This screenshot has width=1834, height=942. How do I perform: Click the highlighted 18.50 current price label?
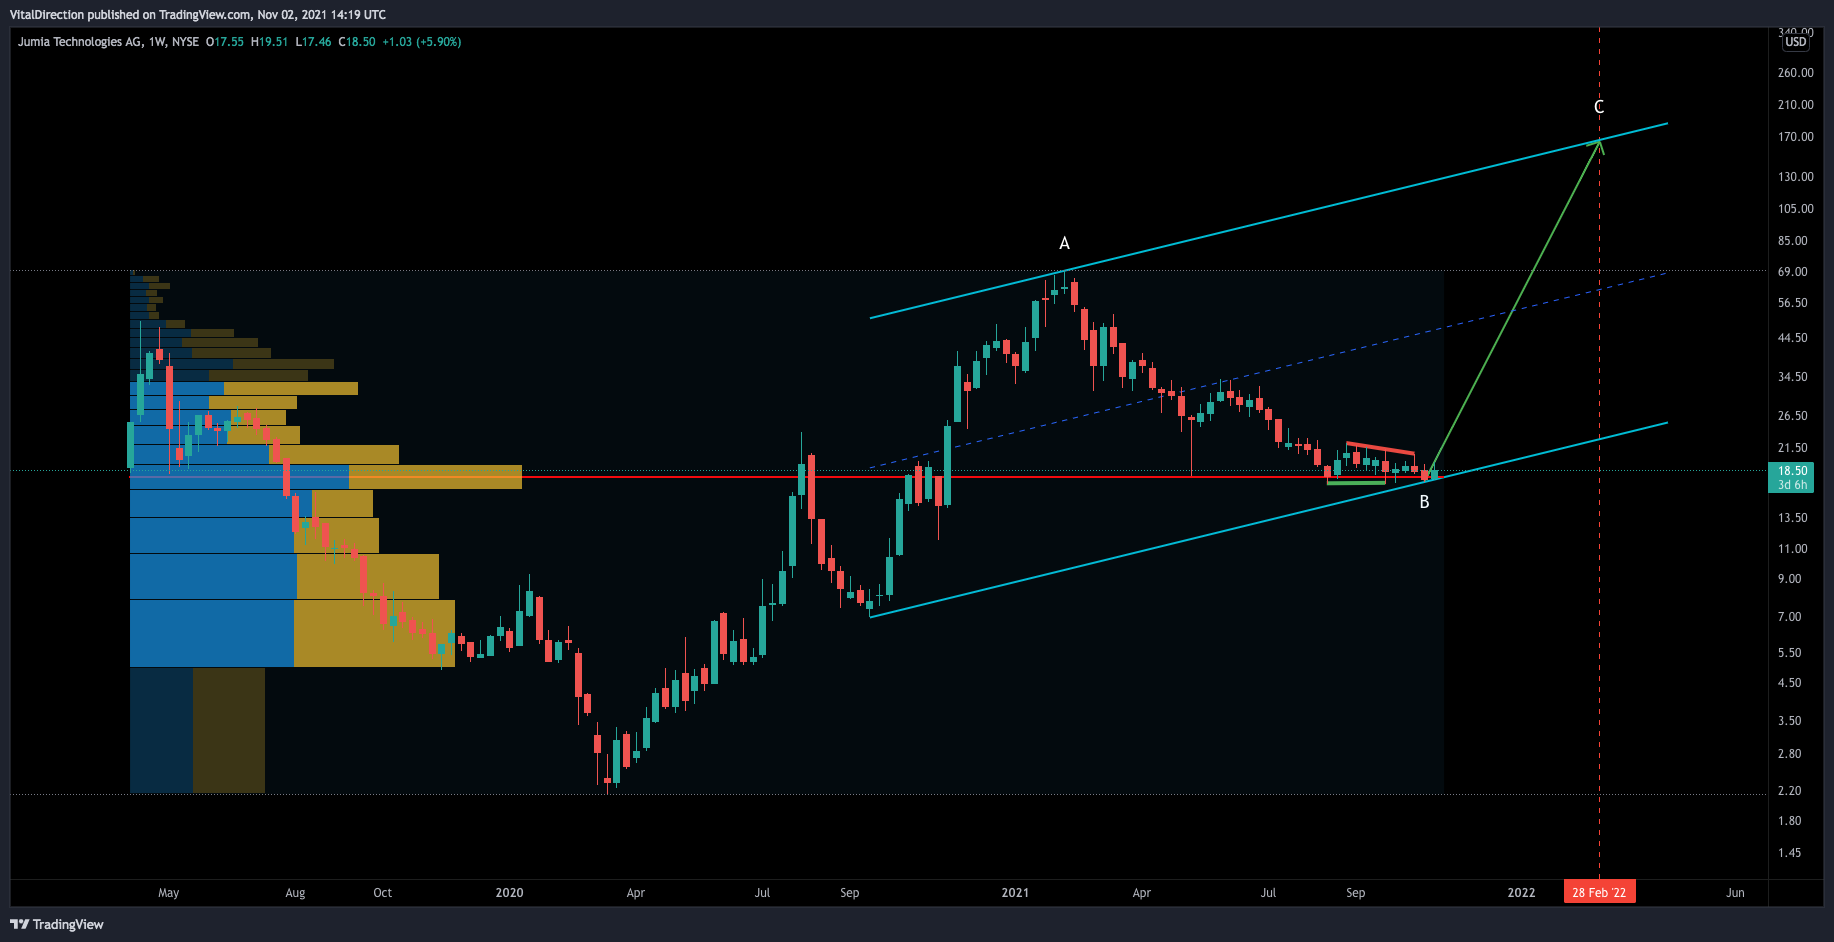pos(1792,471)
